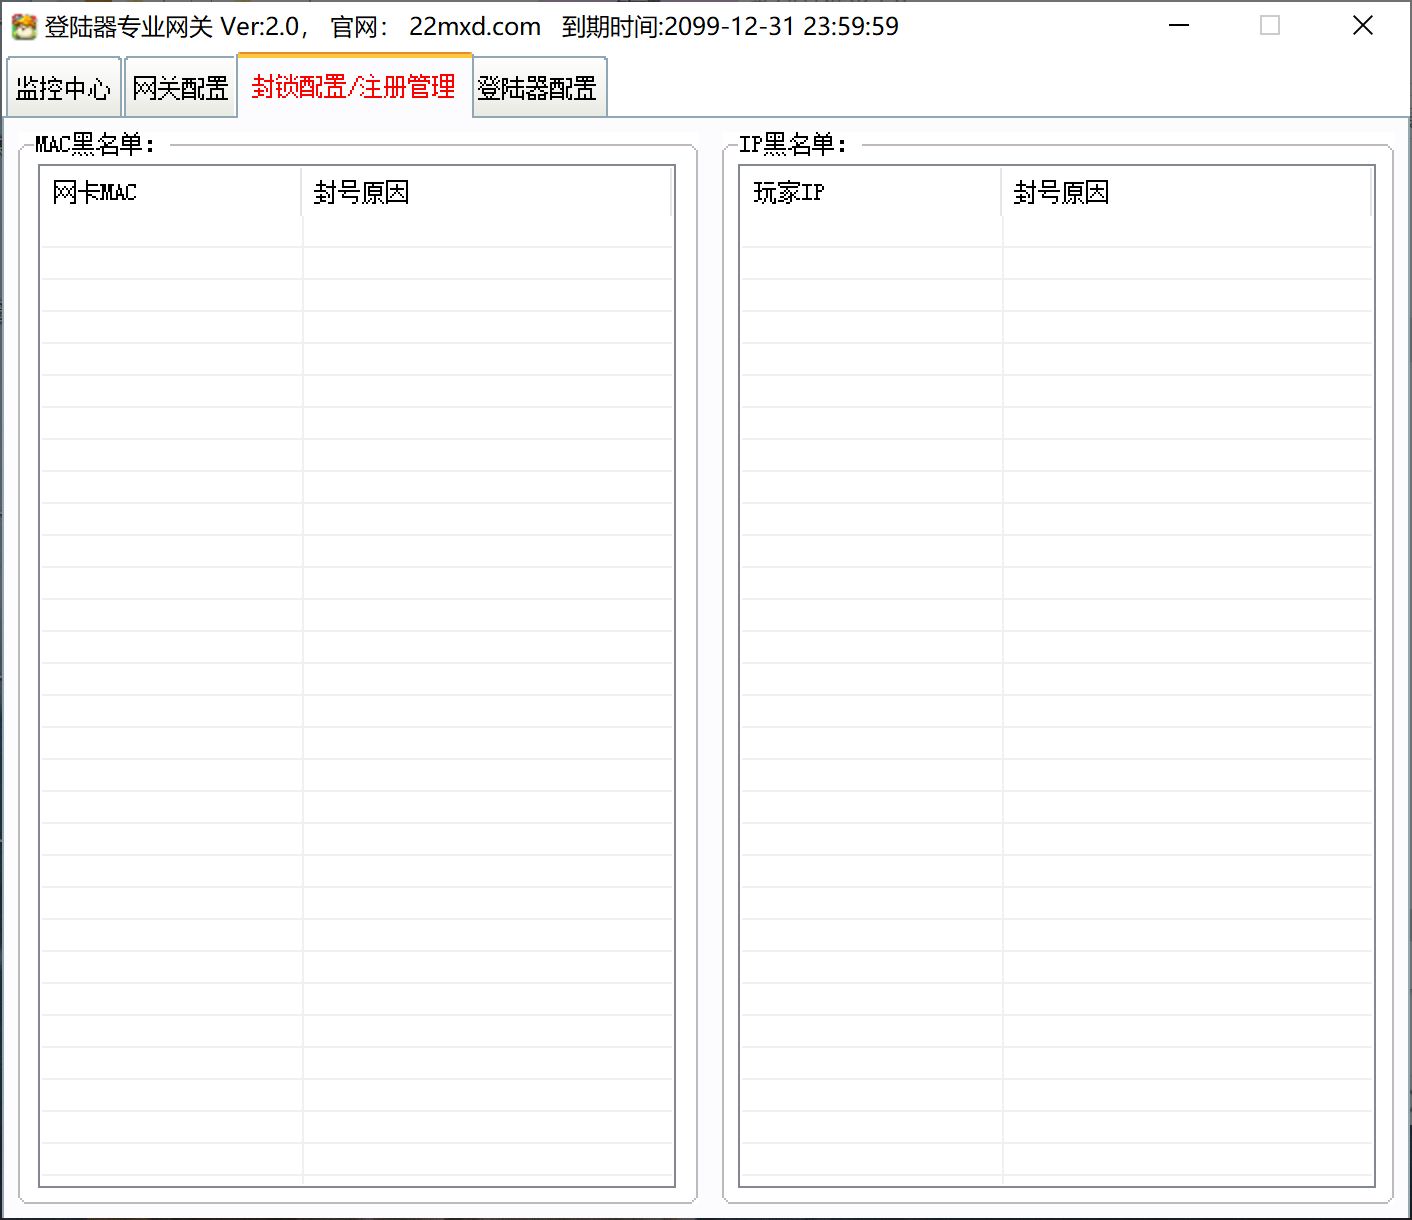Screen dimensions: 1412x1220
Task: Click the 玩家IP column header
Action: (x=871, y=192)
